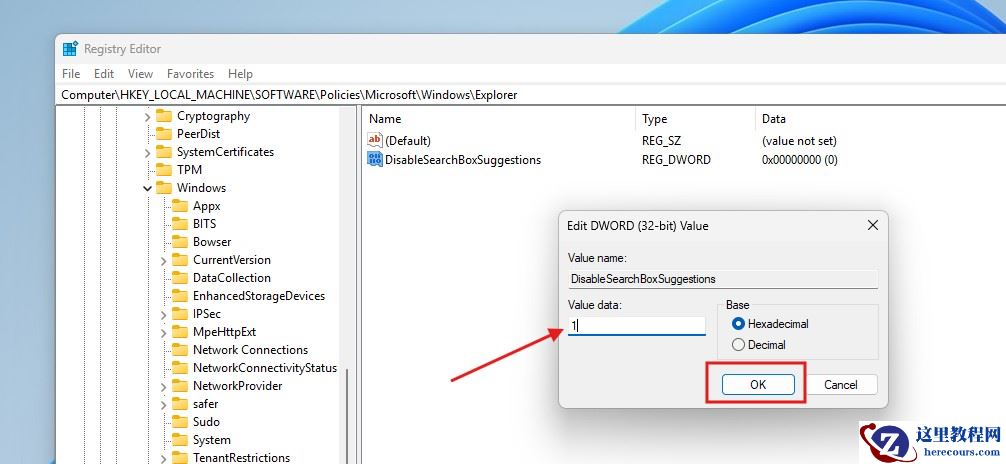Click the REG_SZ type cell
The height and width of the screenshot is (464, 1006).
(660, 141)
